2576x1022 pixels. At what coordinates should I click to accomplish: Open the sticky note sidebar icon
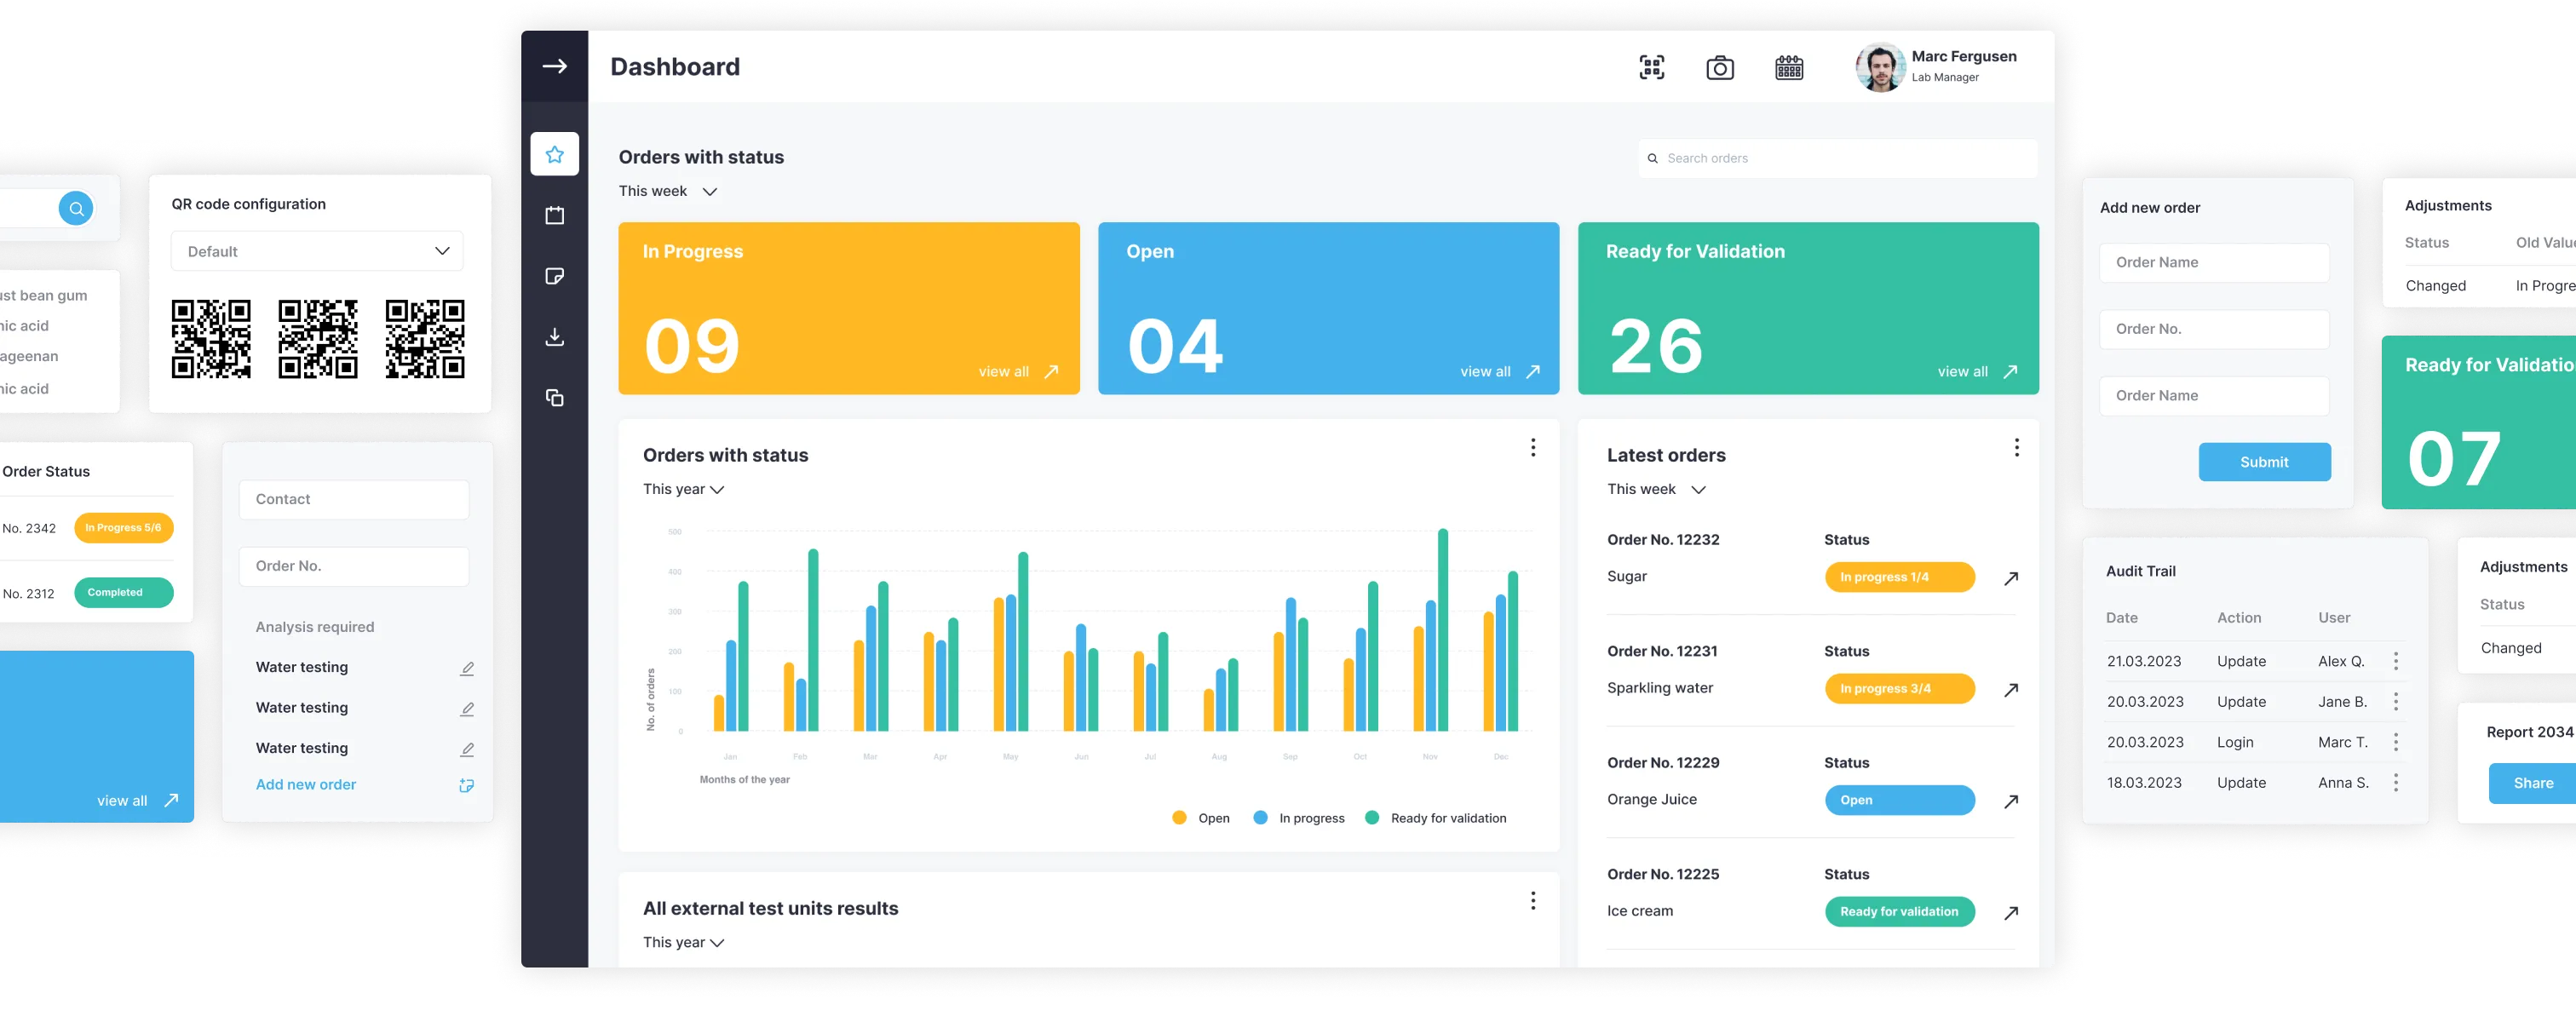pos(555,276)
